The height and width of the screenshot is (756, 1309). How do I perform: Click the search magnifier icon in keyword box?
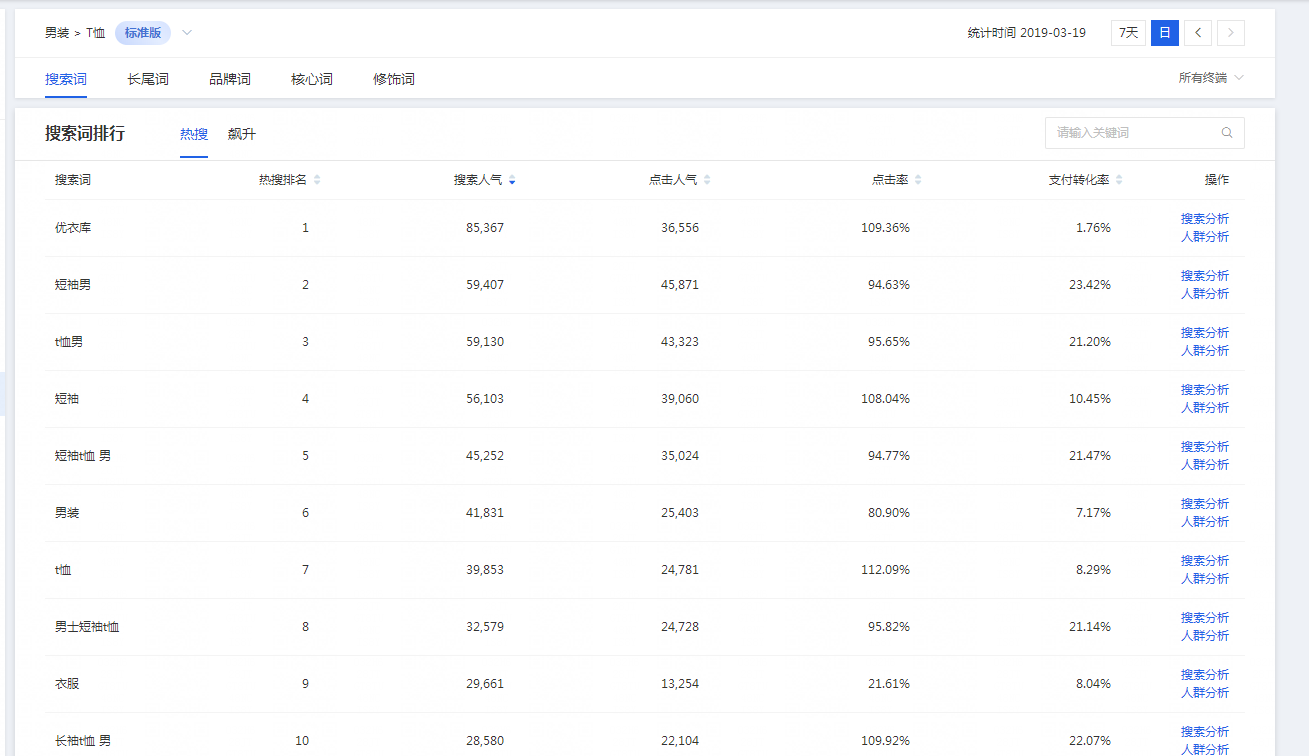click(1227, 133)
